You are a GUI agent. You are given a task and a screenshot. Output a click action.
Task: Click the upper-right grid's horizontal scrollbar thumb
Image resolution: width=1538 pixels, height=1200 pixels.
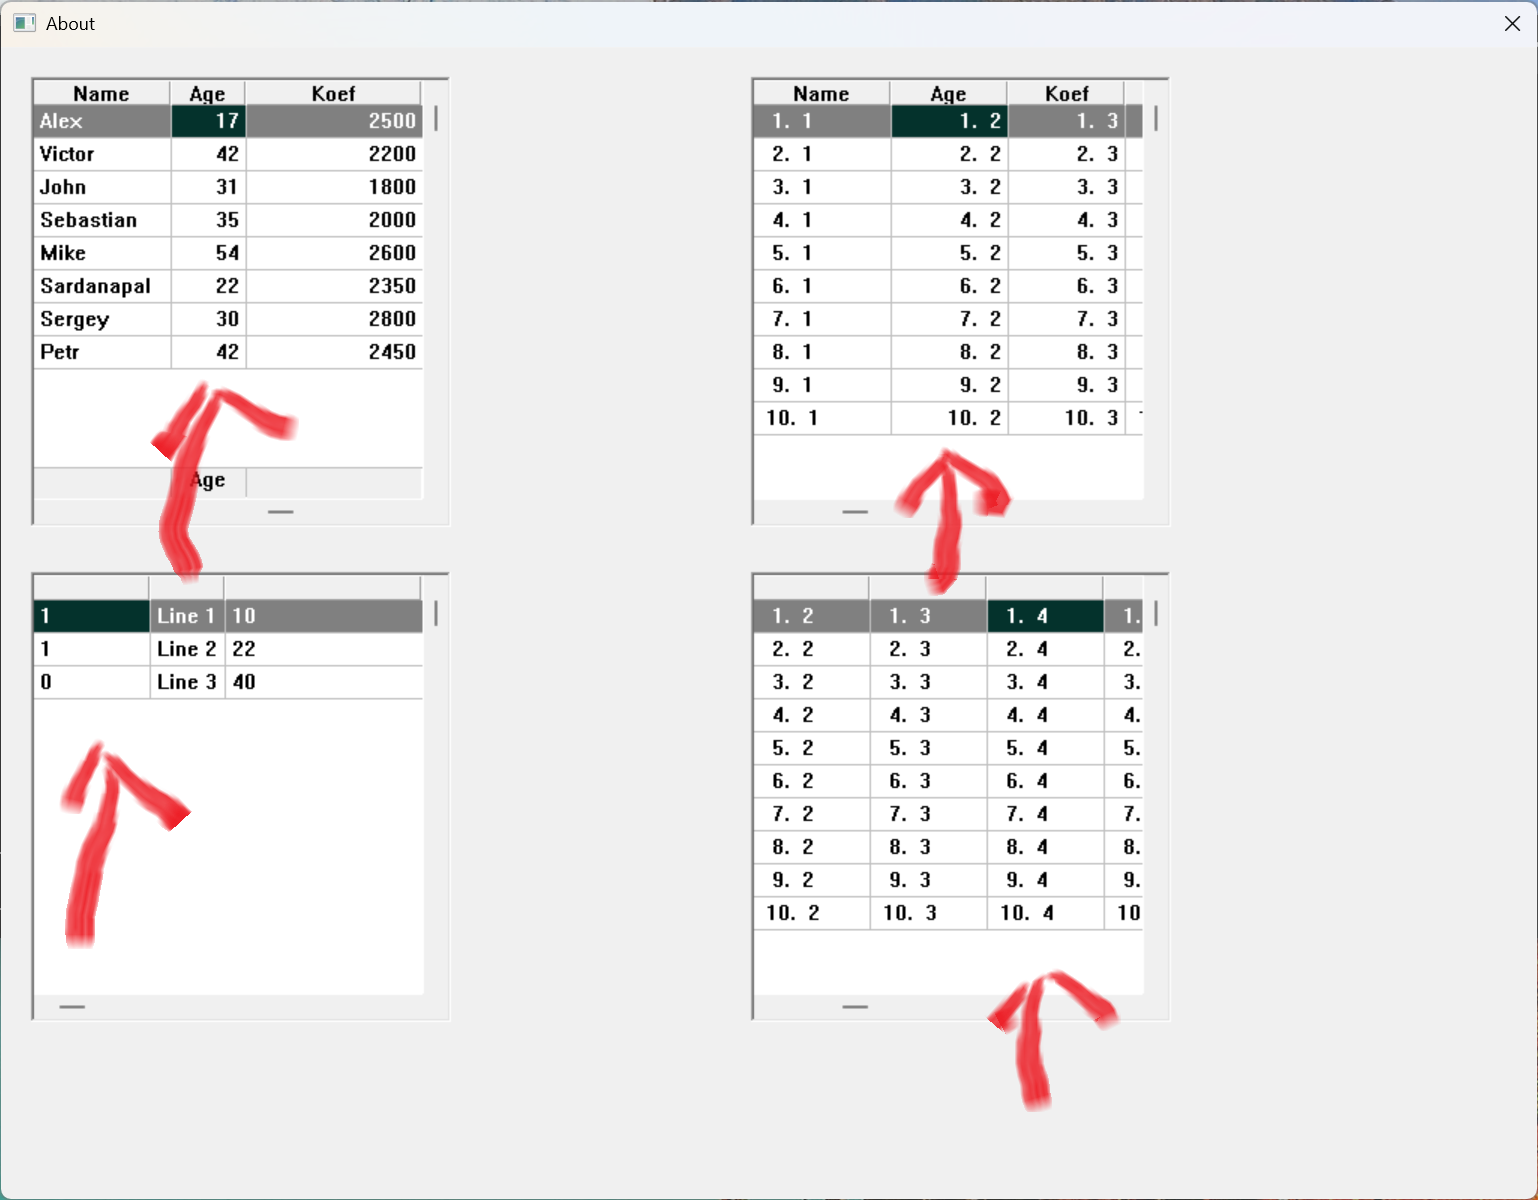pos(855,511)
